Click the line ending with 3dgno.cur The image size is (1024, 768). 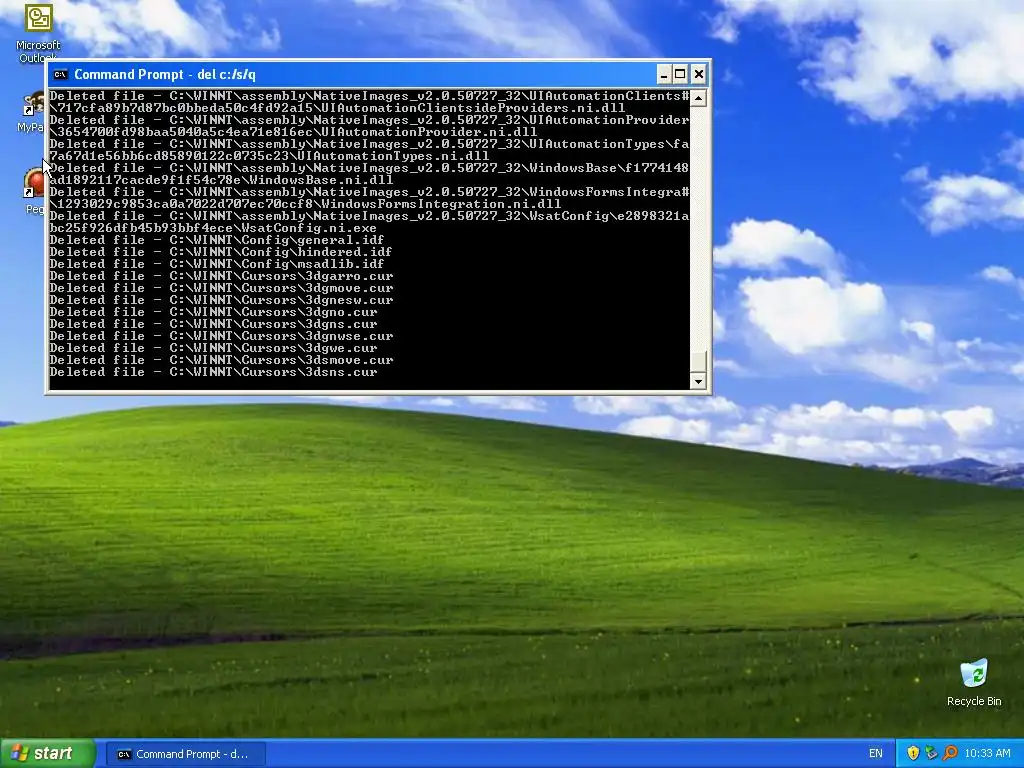[214, 312]
